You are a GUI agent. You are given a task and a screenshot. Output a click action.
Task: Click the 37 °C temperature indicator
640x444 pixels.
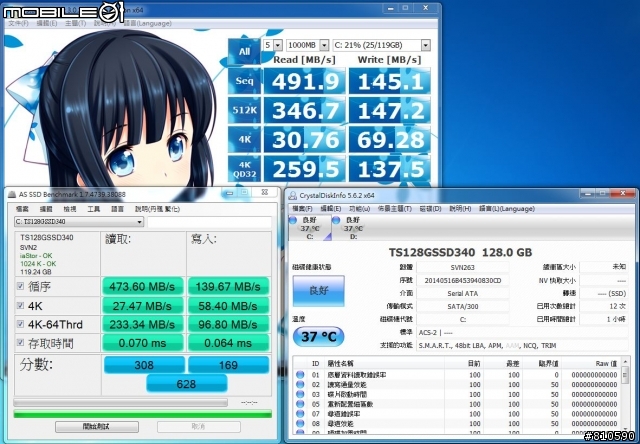318,337
